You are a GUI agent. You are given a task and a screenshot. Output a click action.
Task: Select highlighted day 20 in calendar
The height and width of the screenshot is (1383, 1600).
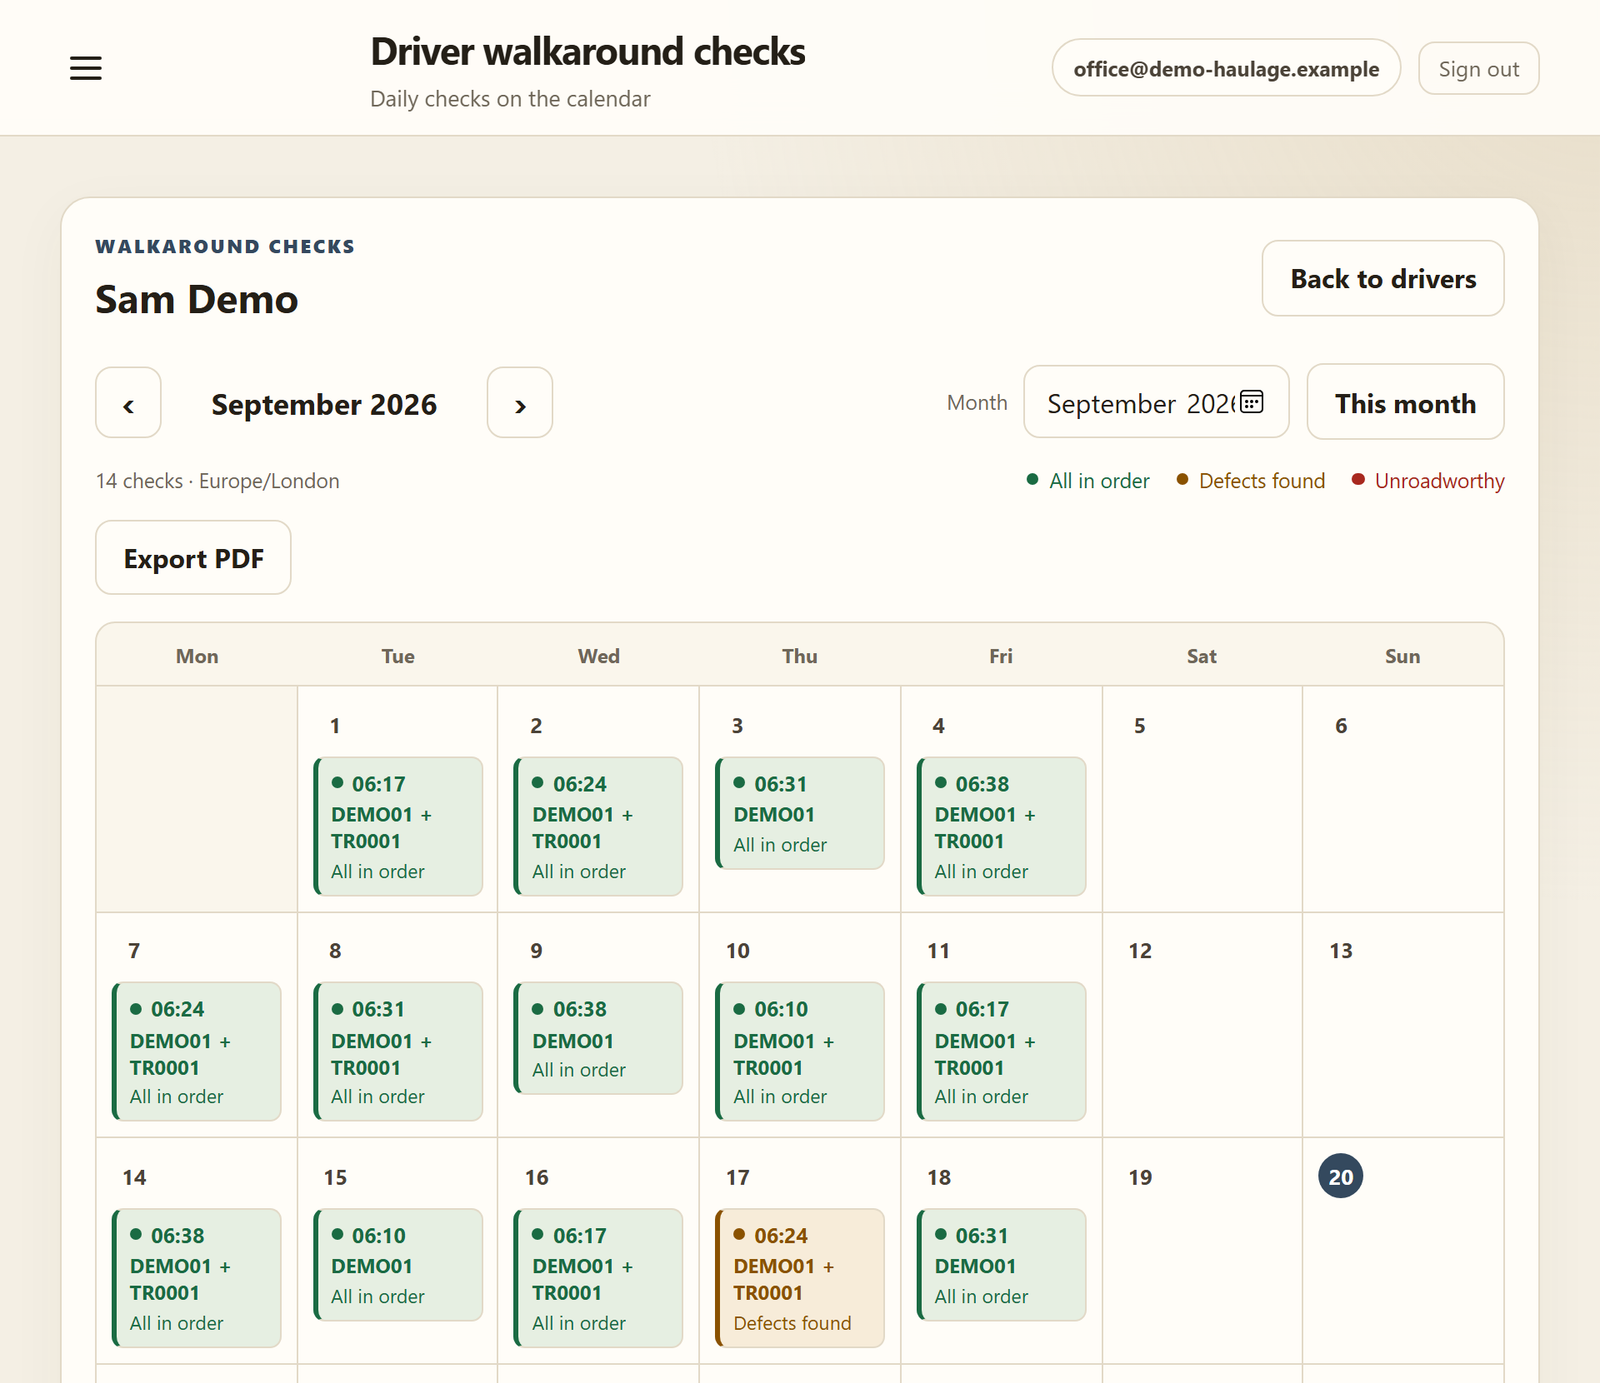[1341, 1176]
